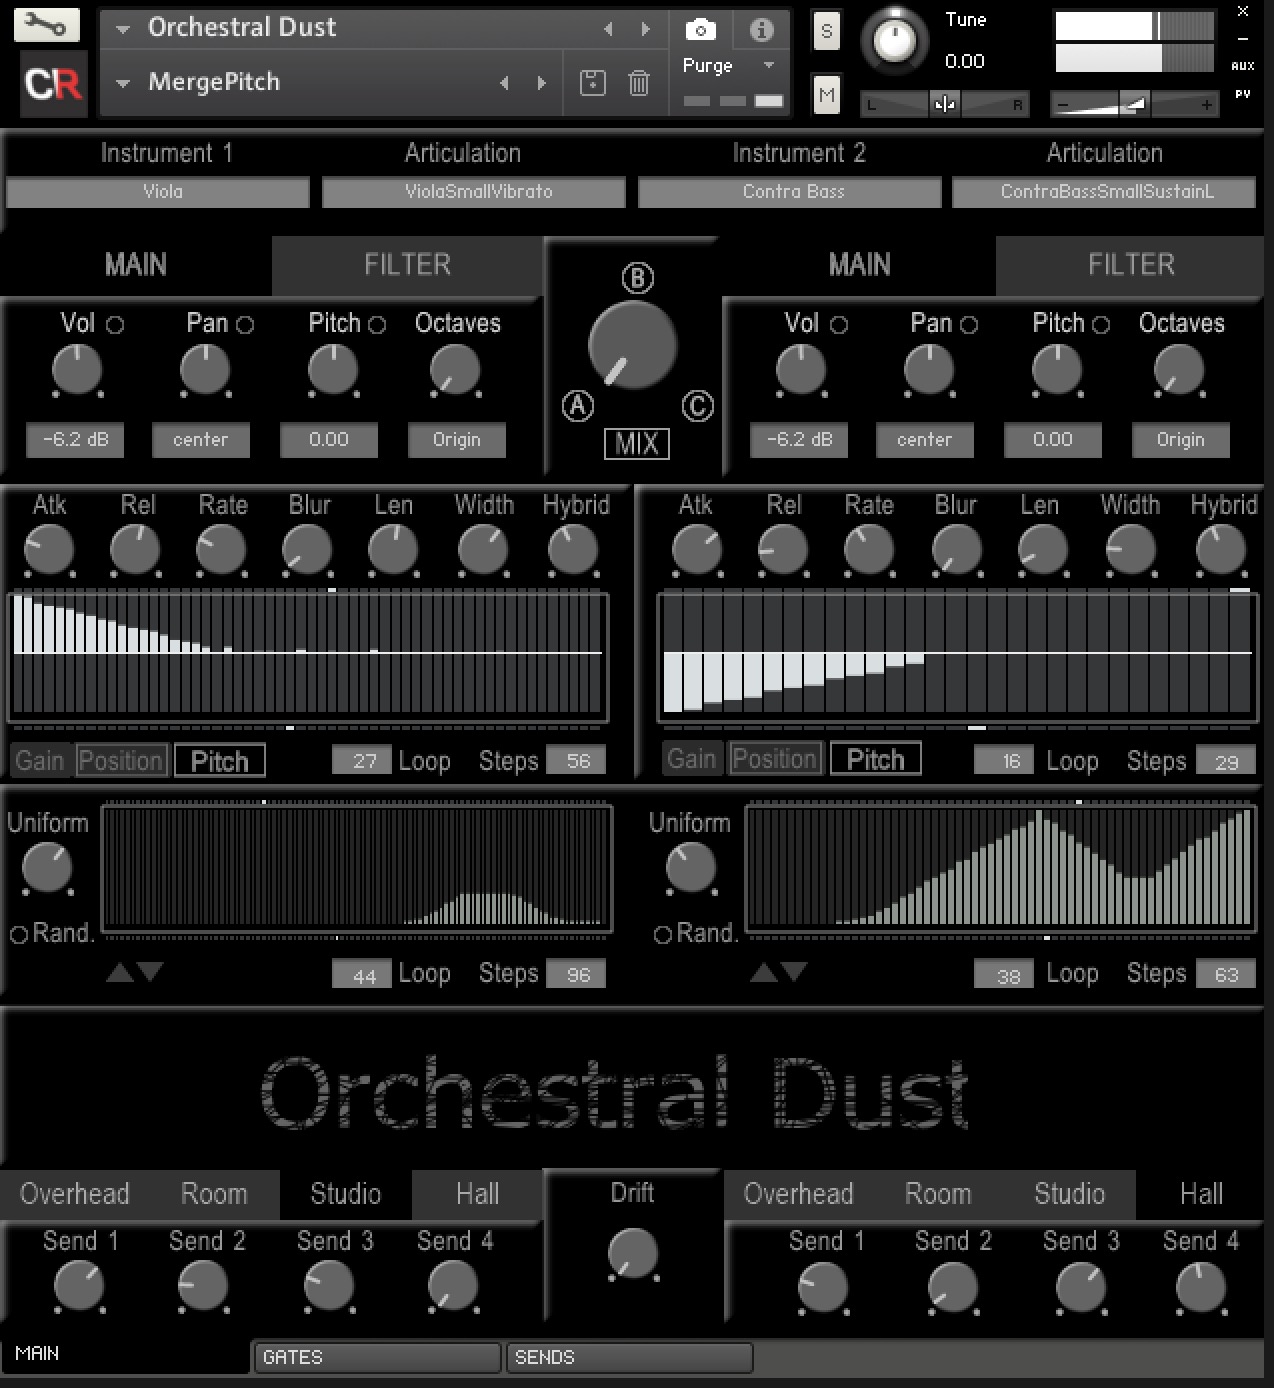Open the instrument info icon

click(x=760, y=29)
